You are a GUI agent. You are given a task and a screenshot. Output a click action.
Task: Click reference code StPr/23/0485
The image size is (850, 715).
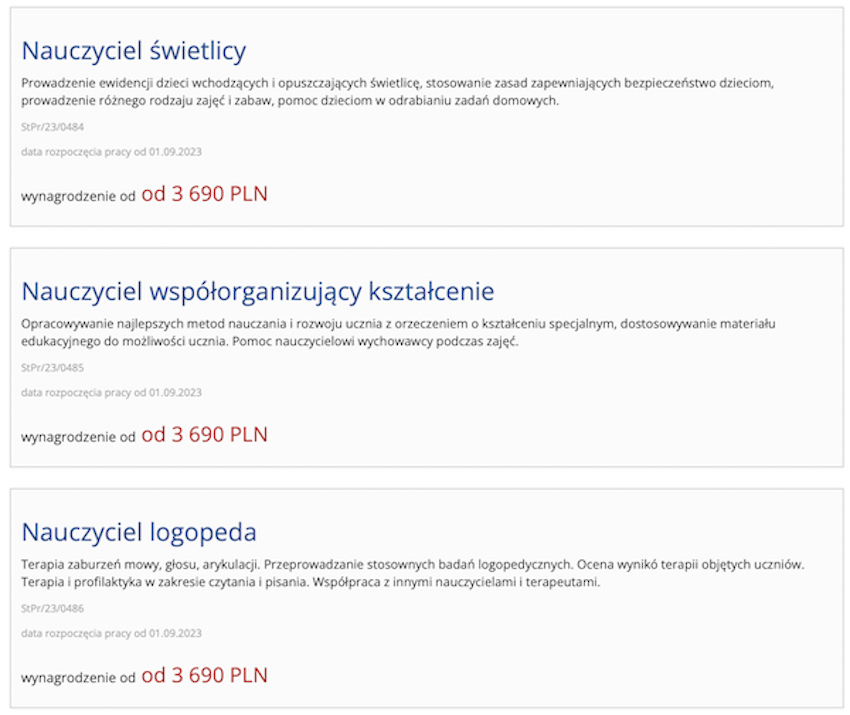[x=53, y=368]
